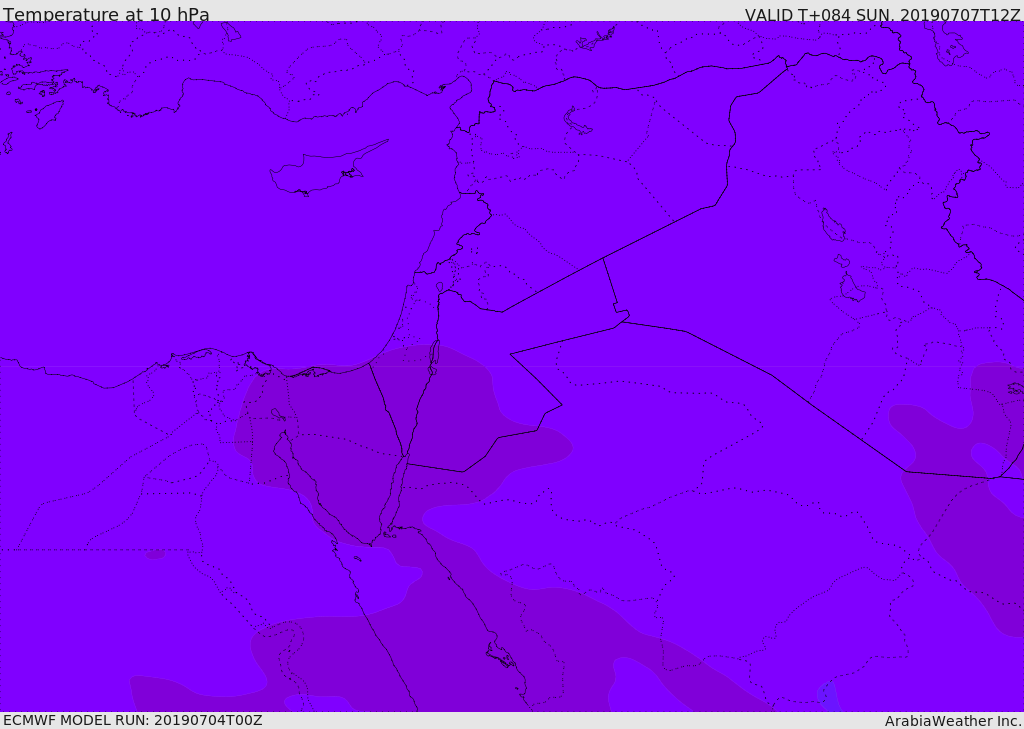The height and width of the screenshot is (729, 1024).
Task: Click the "Temperature at 10 hPa" title text
Action: point(106,14)
